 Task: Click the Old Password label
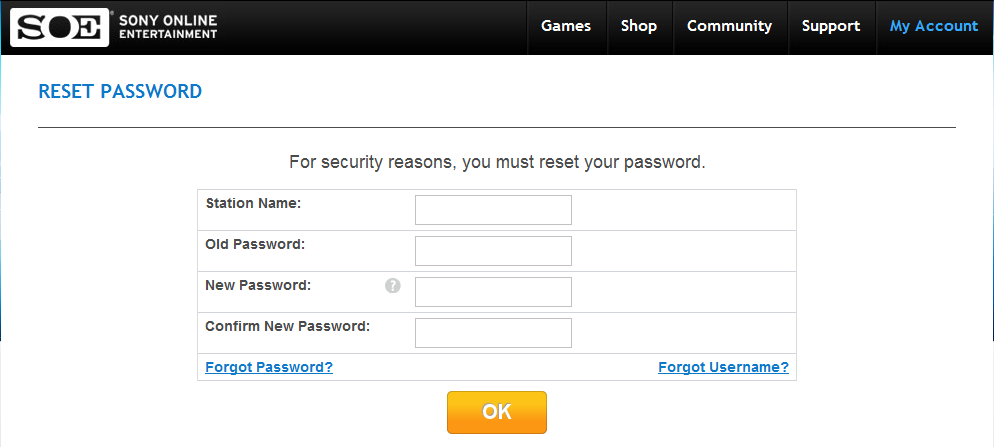(255, 244)
